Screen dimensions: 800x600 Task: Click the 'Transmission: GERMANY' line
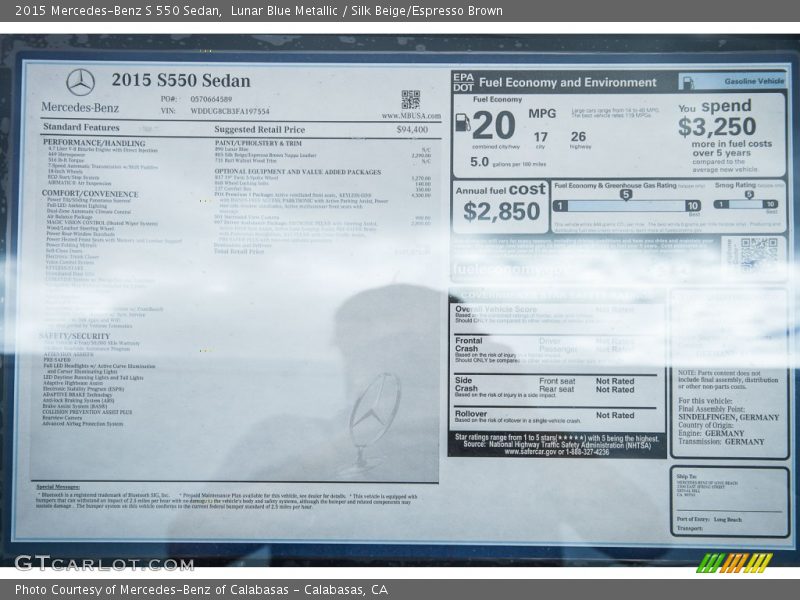(721, 442)
